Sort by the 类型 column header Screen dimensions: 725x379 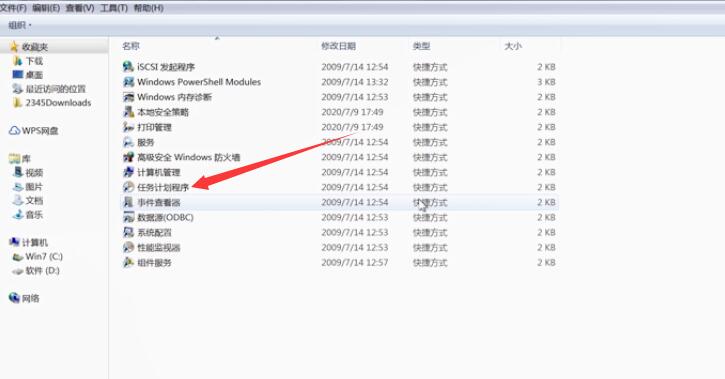coord(421,46)
